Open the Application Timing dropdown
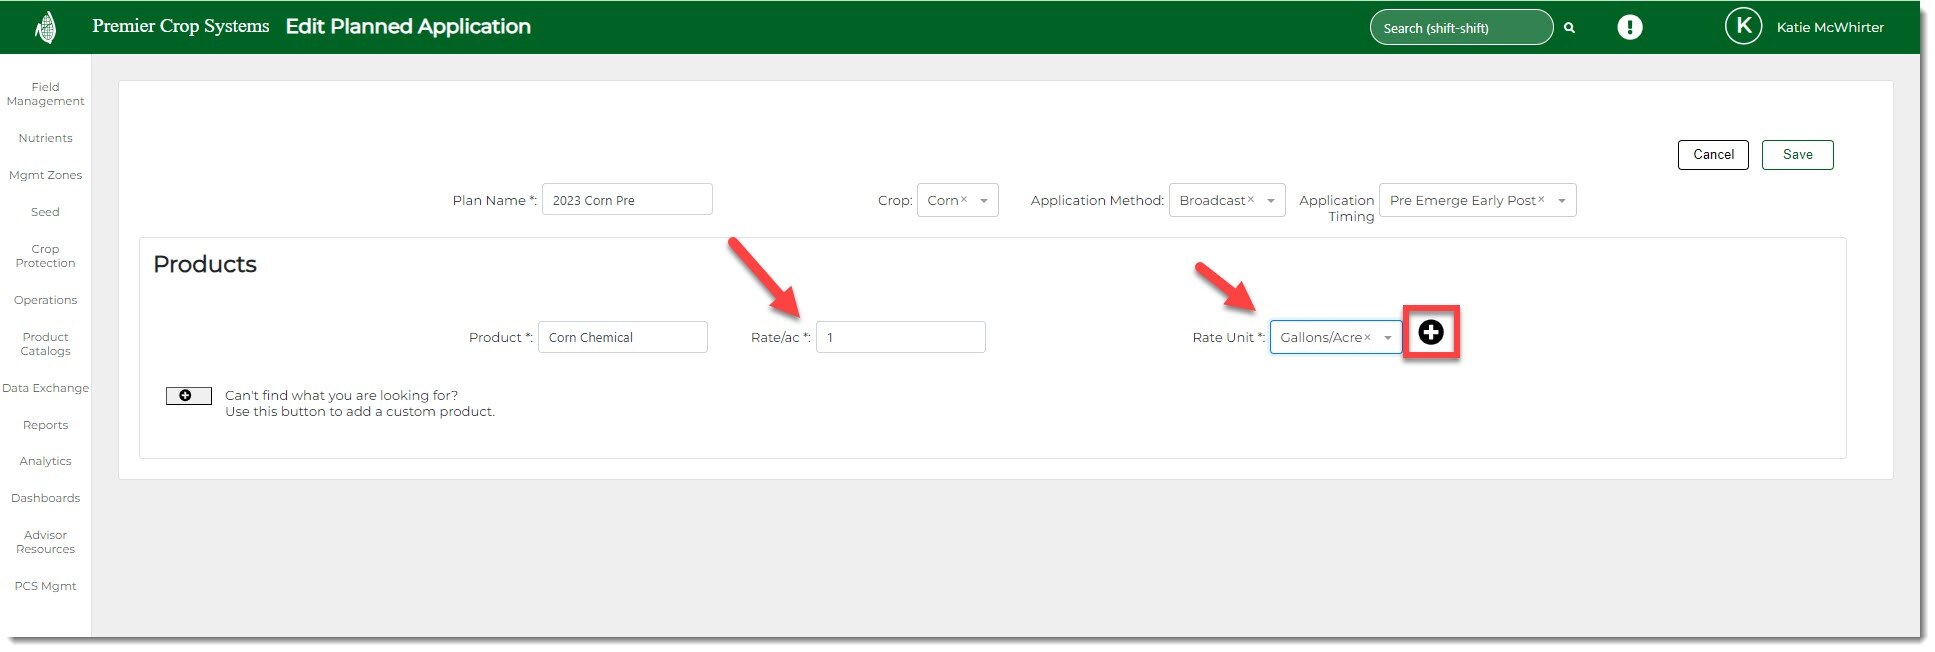The width and height of the screenshot is (1935, 652). click(x=1561, y=201)
